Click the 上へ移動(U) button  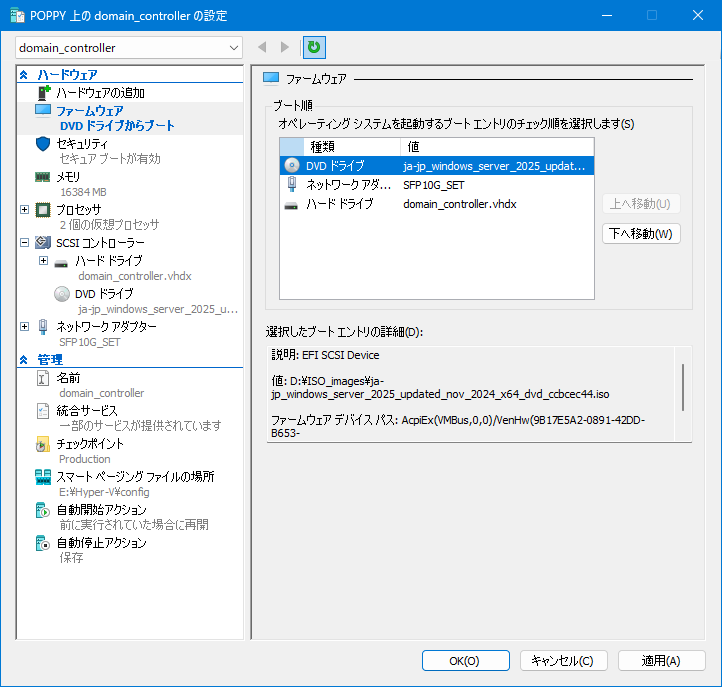641,204
